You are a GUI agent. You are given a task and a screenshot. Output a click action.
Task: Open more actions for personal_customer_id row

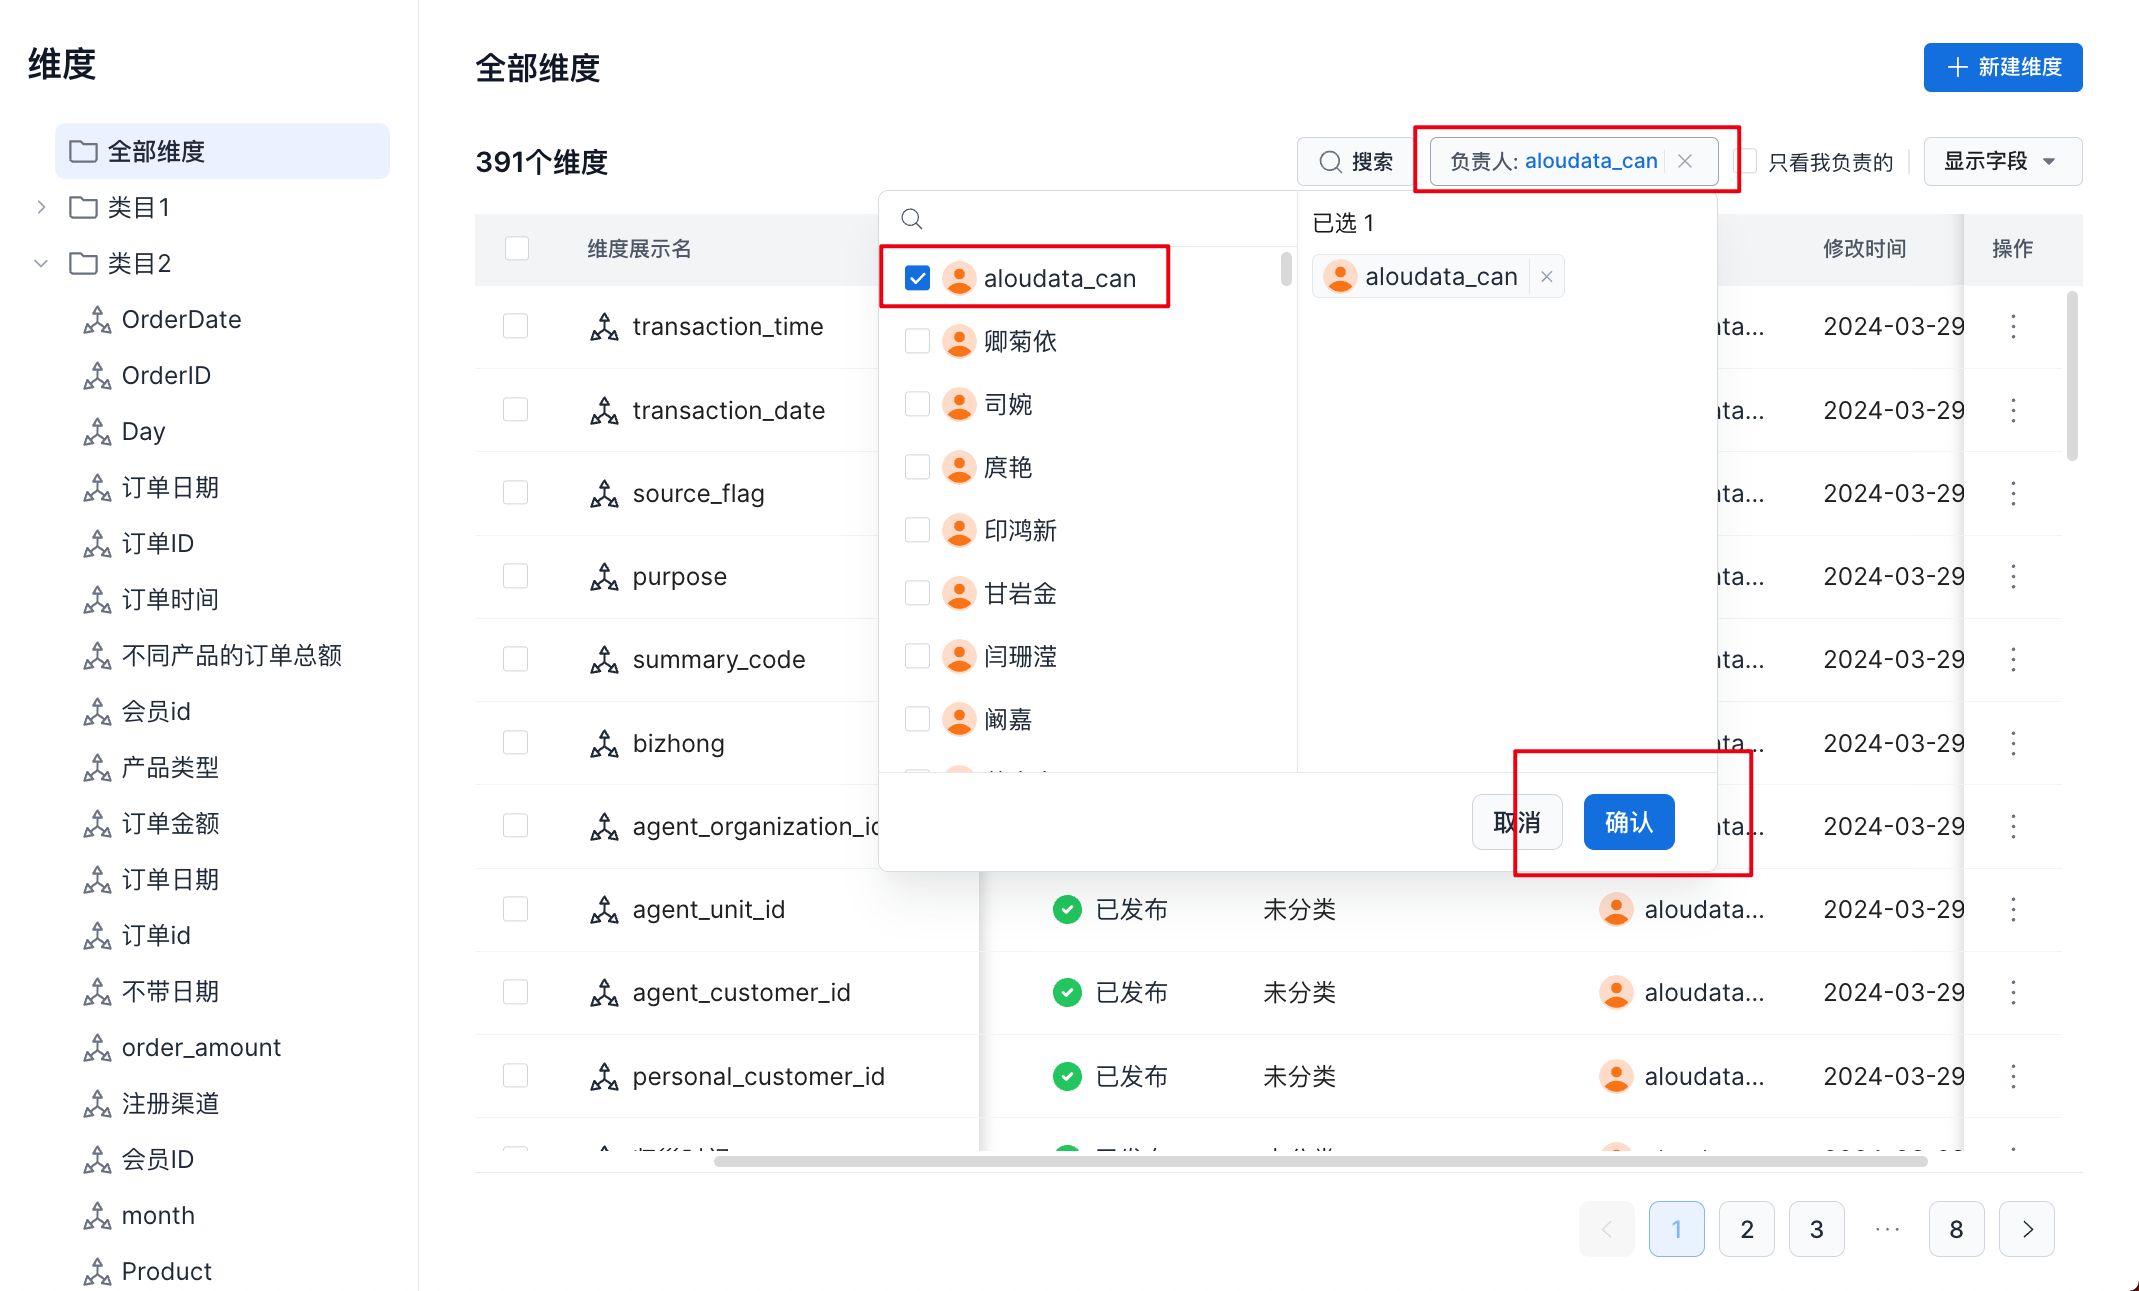[2013, 1076]
